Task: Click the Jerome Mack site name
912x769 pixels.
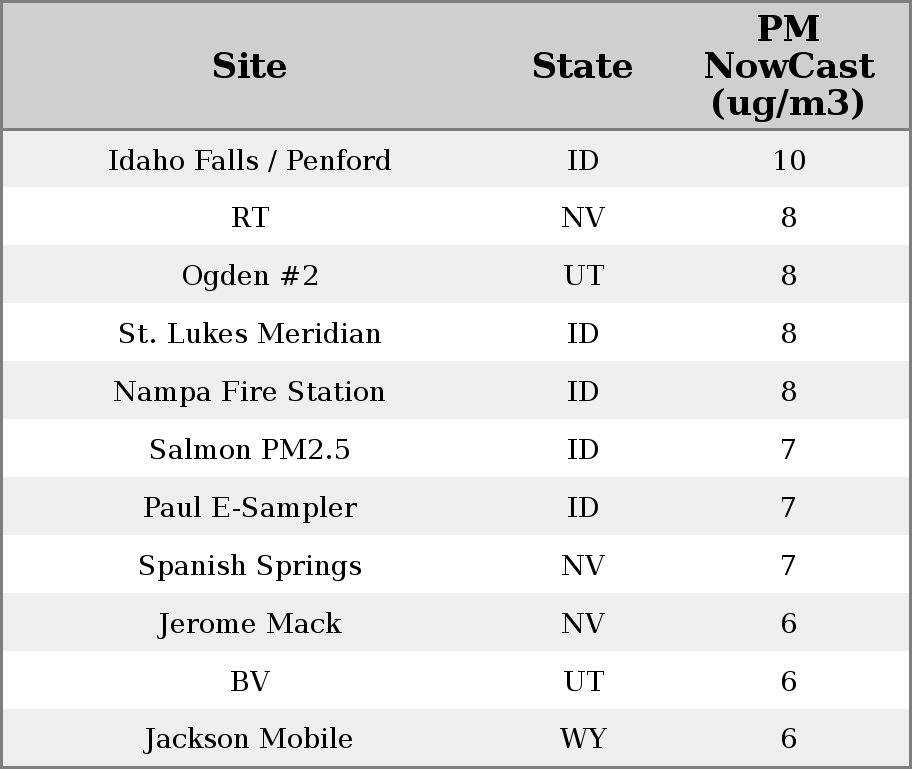Action: (x=250, y=624)
